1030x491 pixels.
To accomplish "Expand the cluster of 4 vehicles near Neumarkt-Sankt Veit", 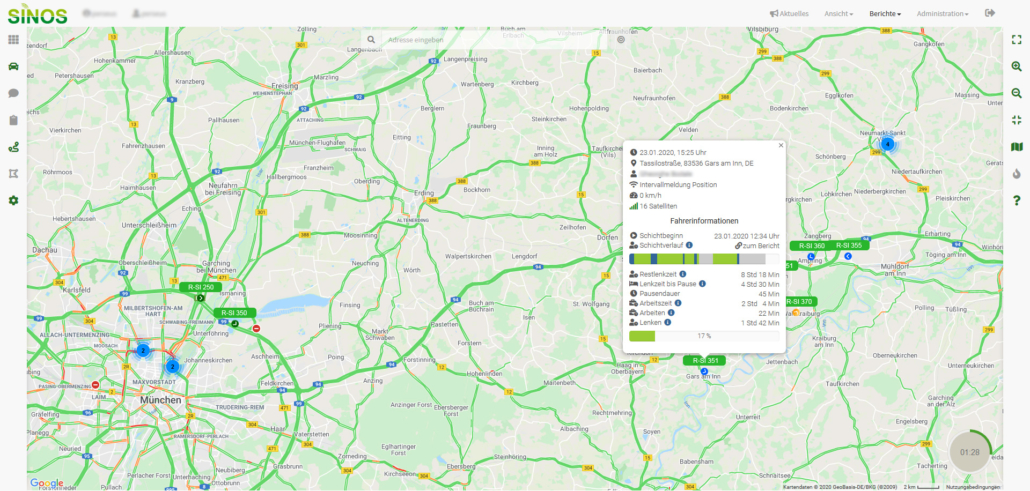I will 887,144.
